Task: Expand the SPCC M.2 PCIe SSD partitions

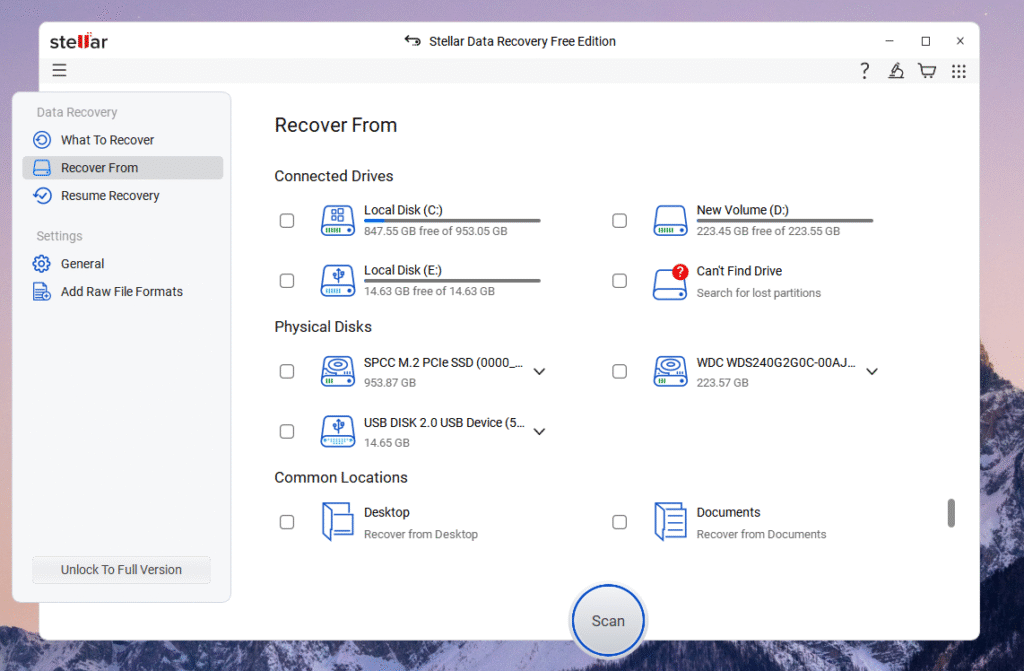Action: 539,372
